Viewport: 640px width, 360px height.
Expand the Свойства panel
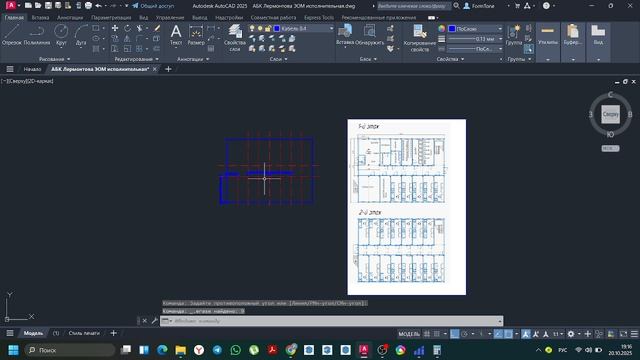point(450,59)
